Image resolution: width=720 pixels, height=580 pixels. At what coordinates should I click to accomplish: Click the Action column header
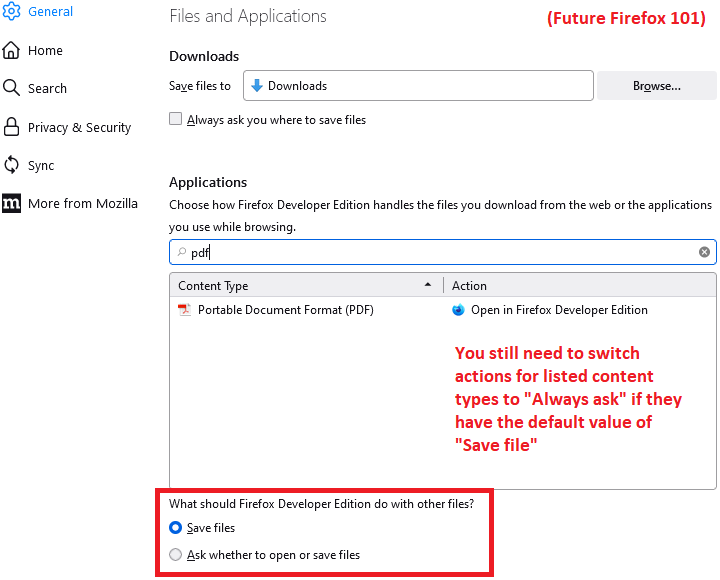(x=580, y=285)
